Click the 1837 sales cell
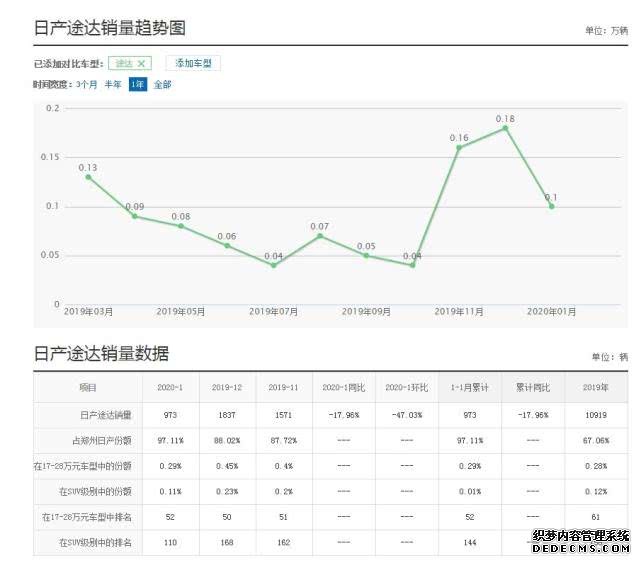 pyautogui.click(x=227, y=415)
